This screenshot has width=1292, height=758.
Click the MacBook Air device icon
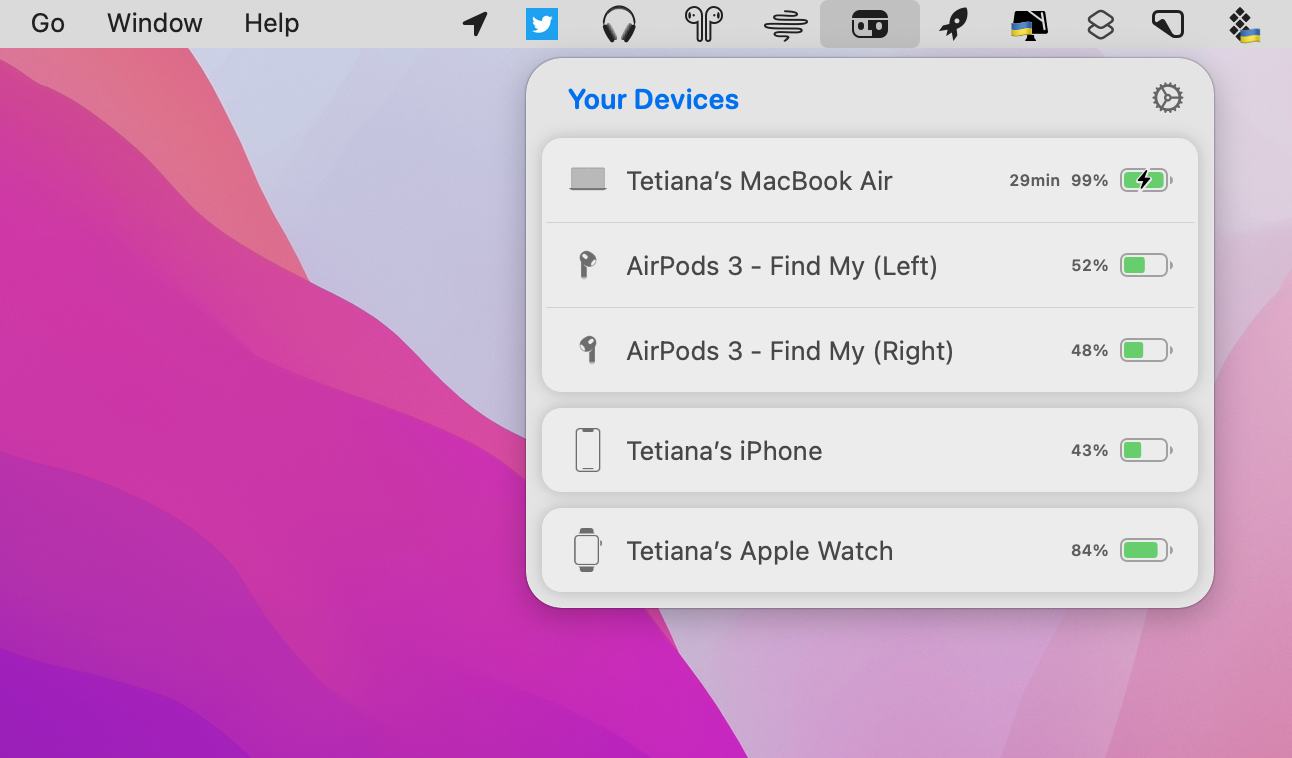tap(588, 180)
